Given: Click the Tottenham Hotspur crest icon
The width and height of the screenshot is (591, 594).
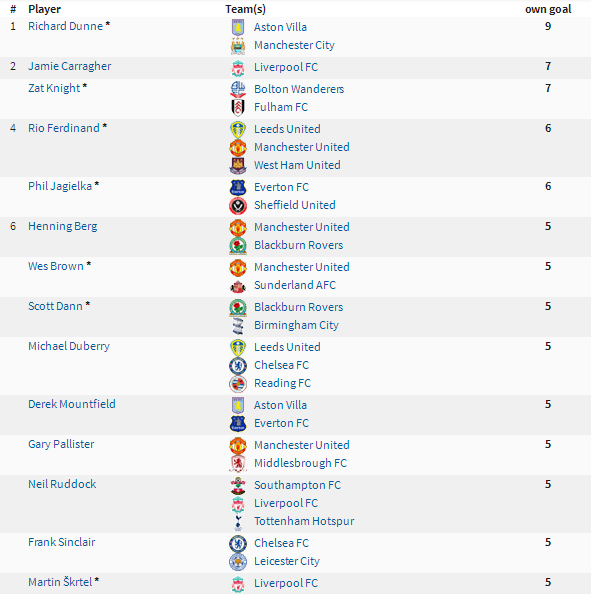Looking at the screenshot, I should [238, 521].
